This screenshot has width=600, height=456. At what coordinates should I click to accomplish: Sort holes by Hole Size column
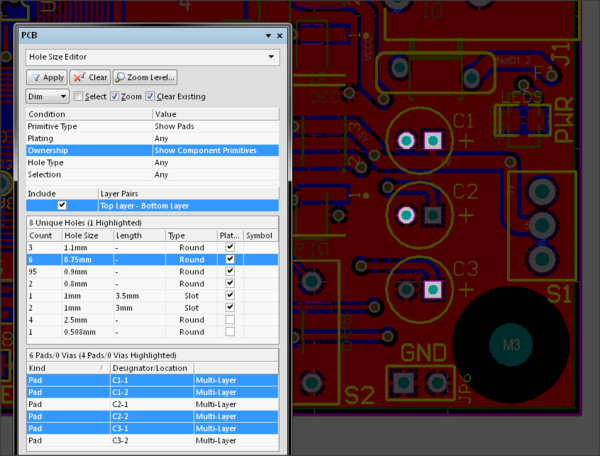(82, 234)
